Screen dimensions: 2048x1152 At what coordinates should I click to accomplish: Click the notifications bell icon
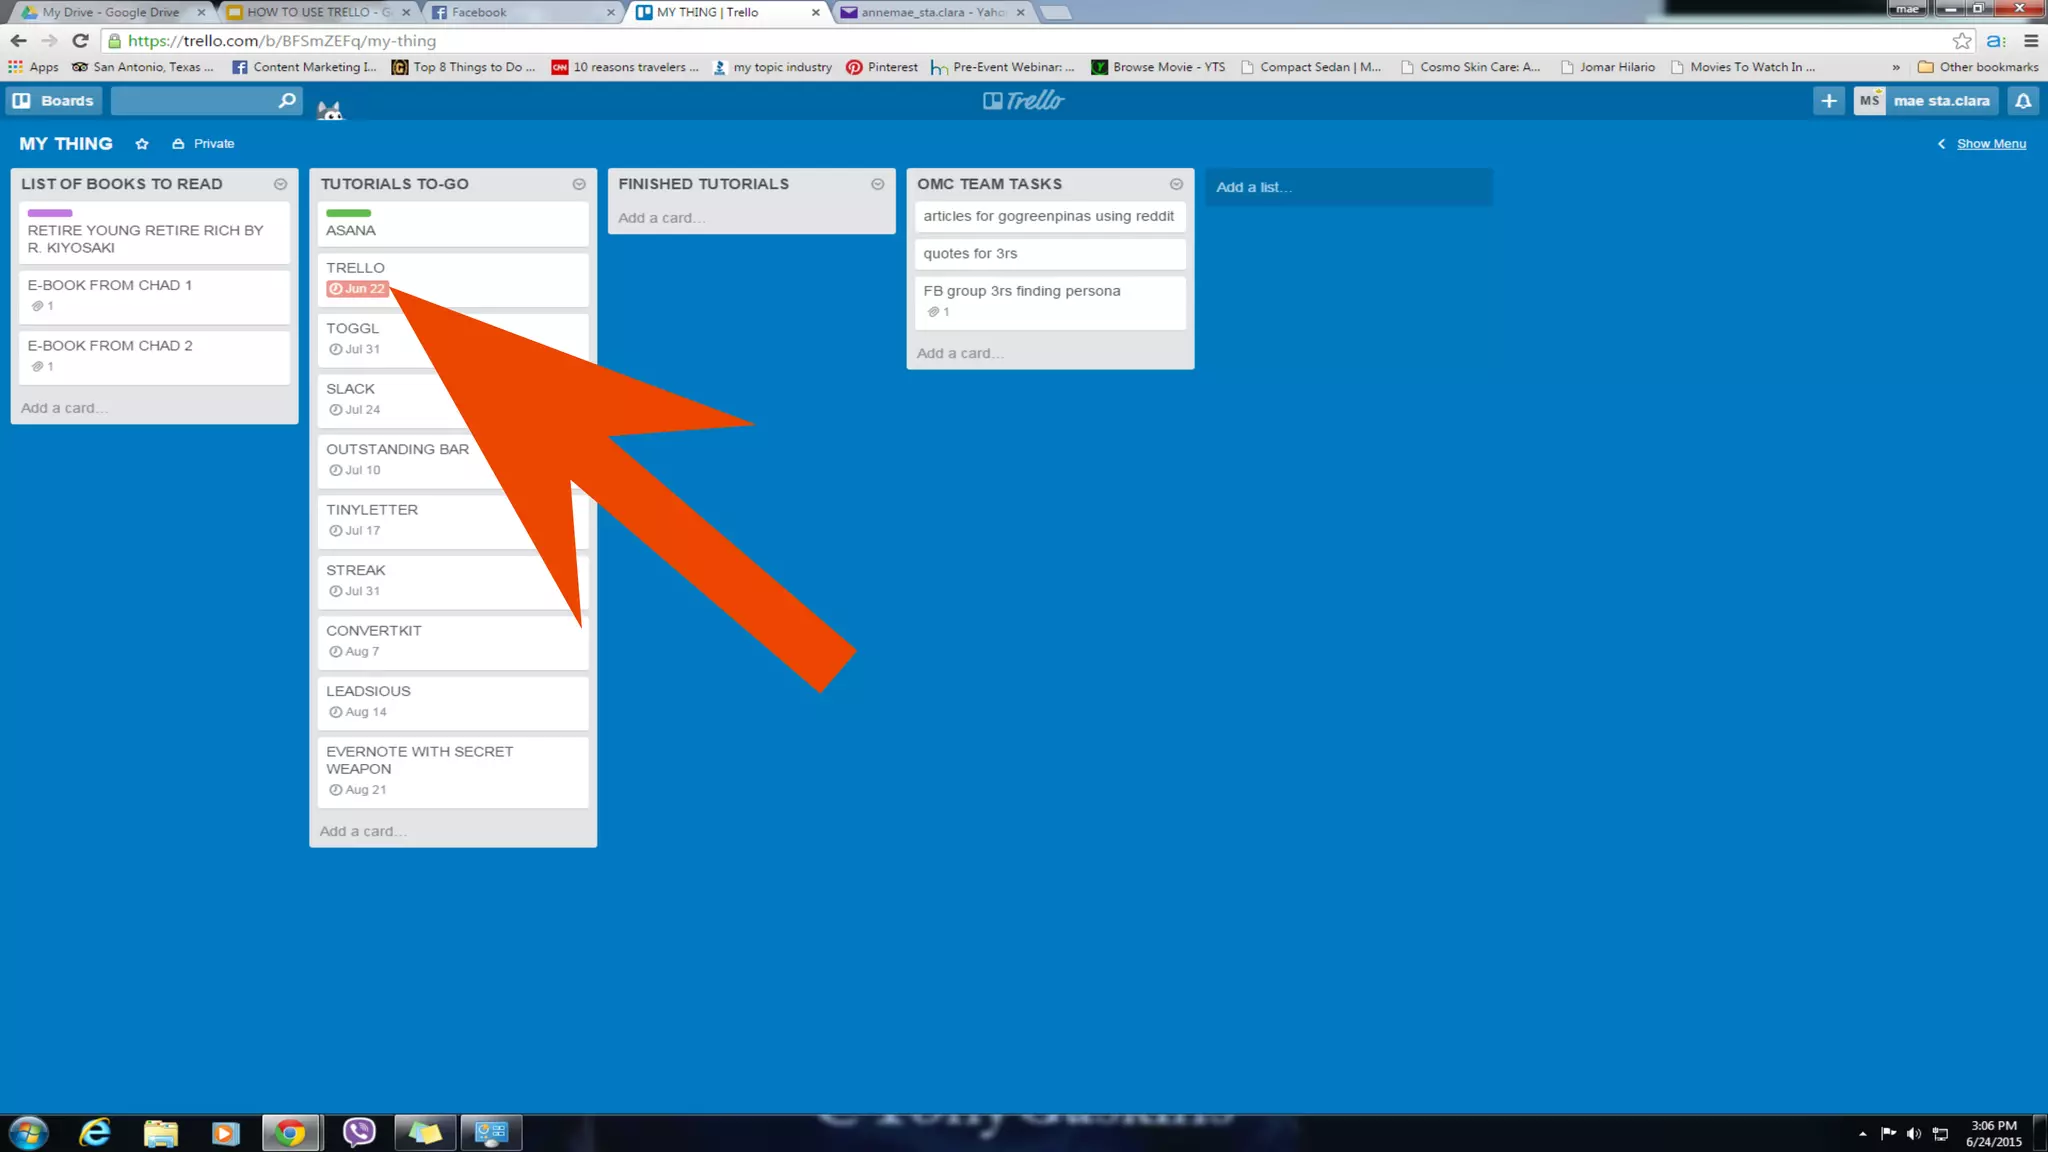pos(2023,101)
